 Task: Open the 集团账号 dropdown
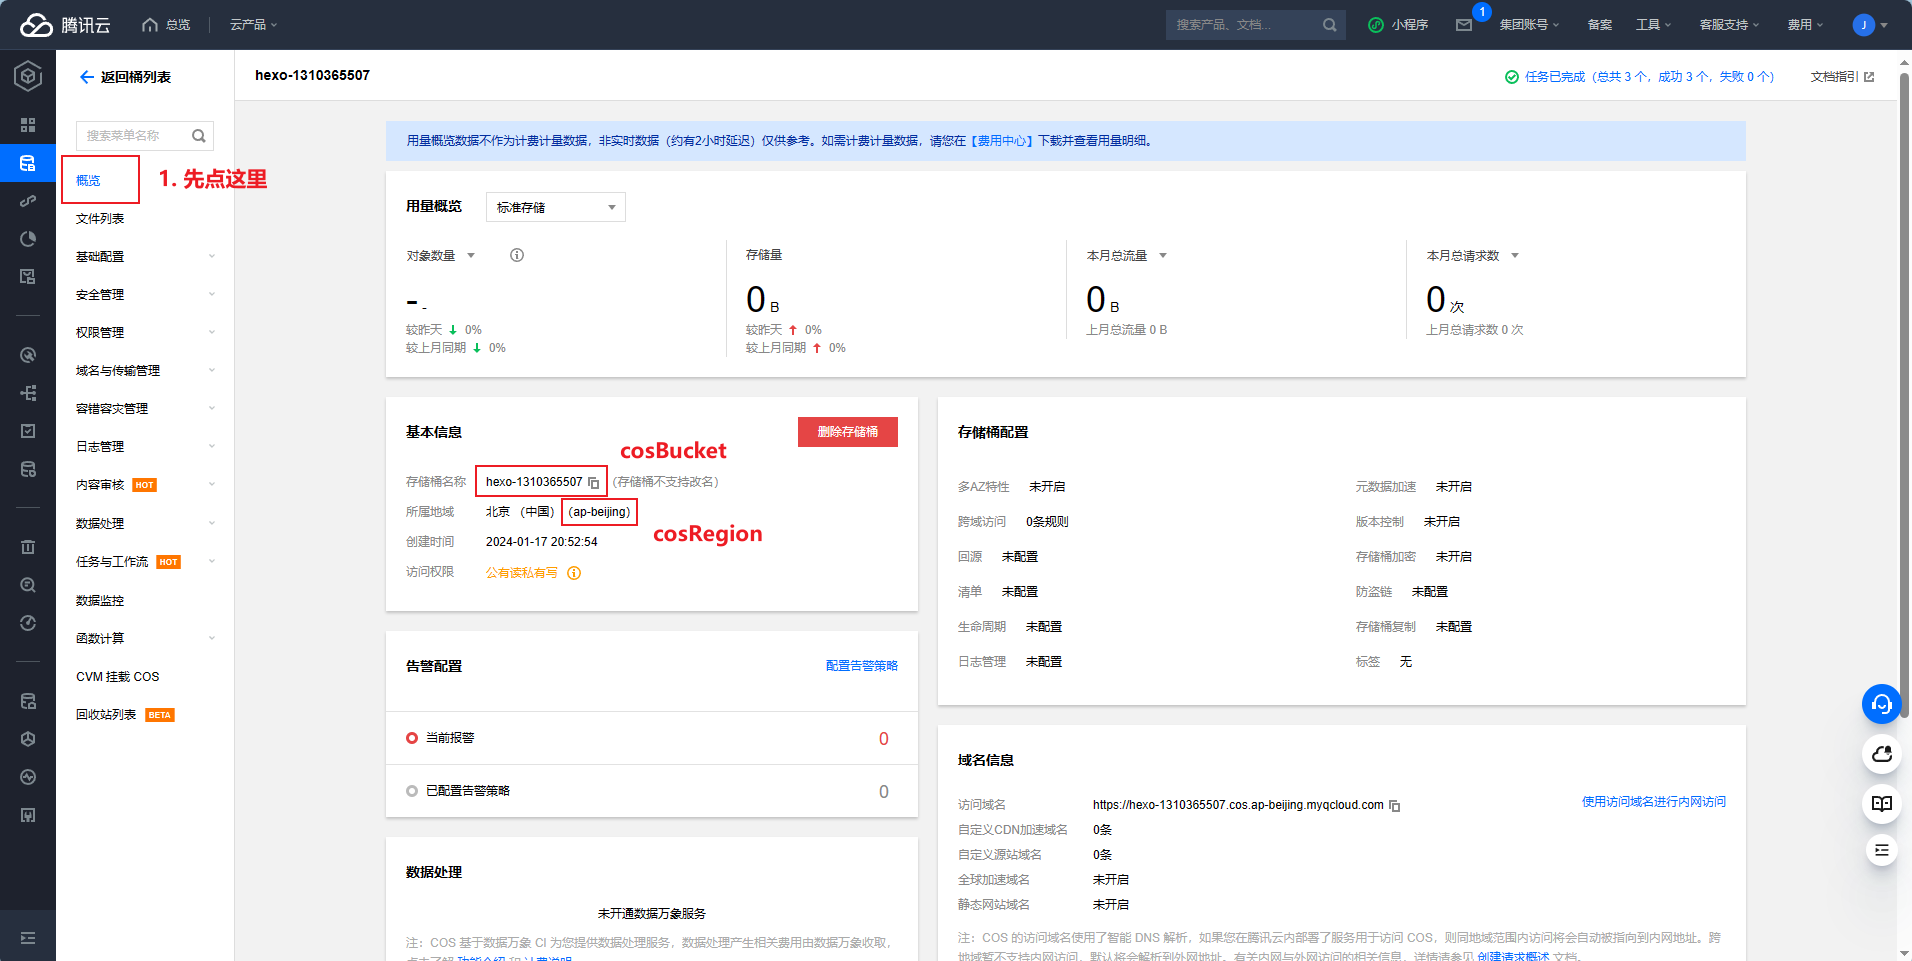point(1529,25)
